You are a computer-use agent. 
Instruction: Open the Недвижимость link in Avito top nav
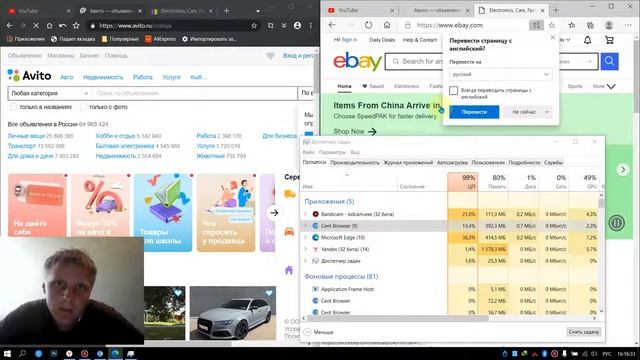103,77
